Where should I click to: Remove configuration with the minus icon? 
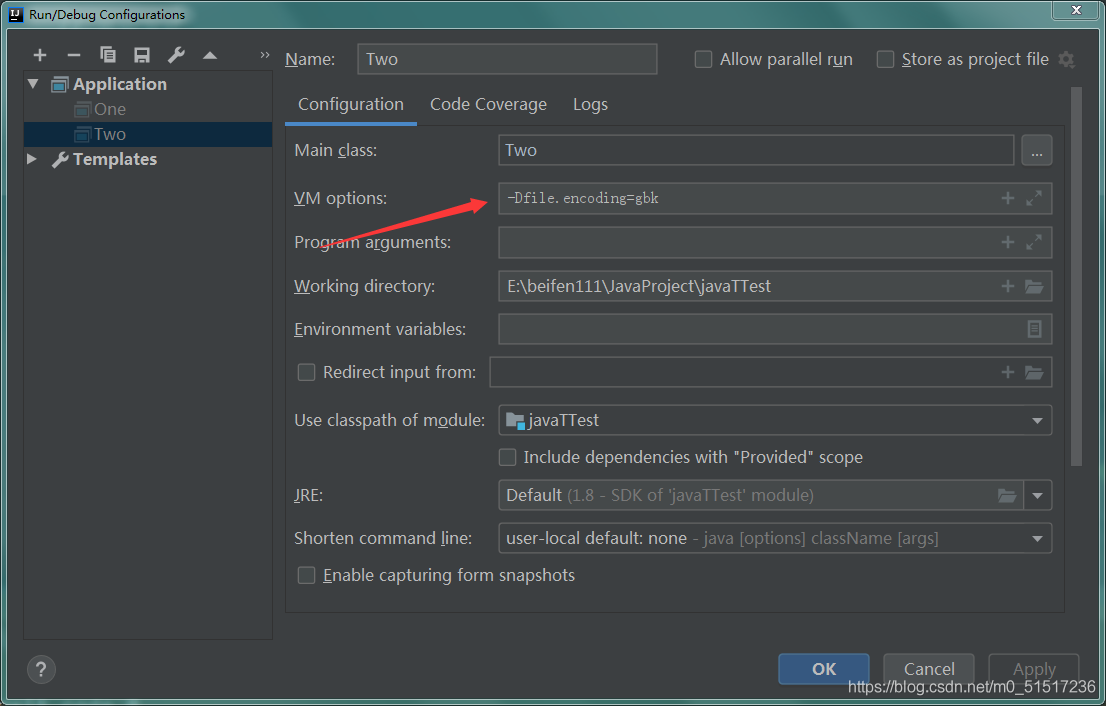pos(74,55)
